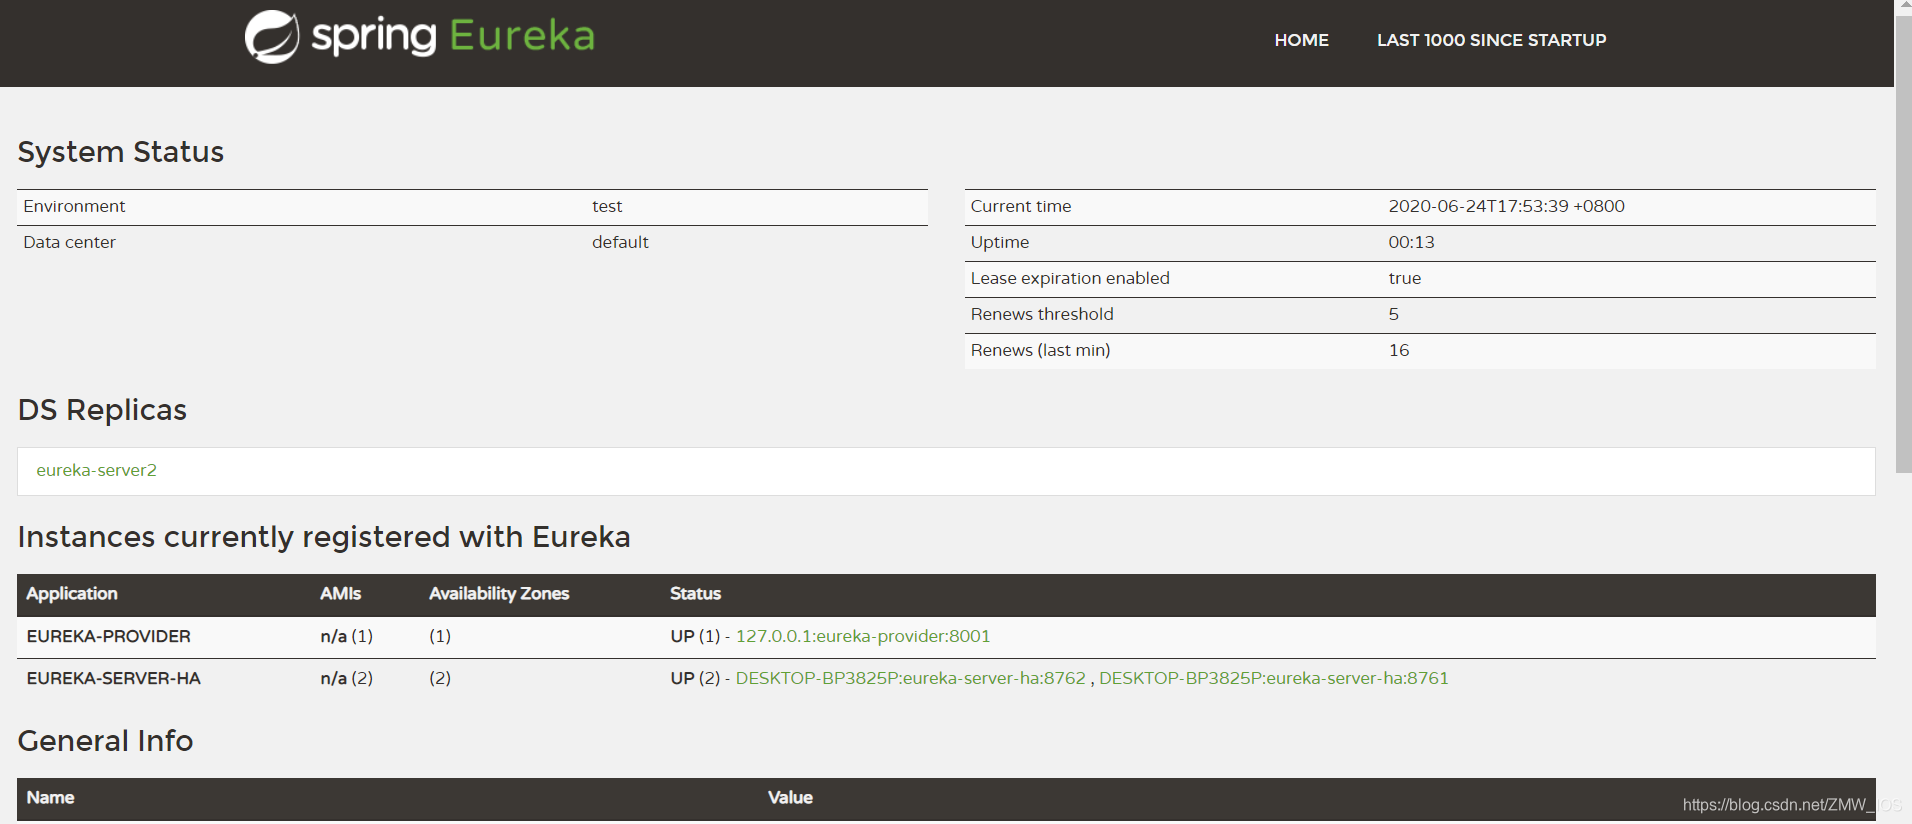Click the General Info heading

[x=105, y=741]
